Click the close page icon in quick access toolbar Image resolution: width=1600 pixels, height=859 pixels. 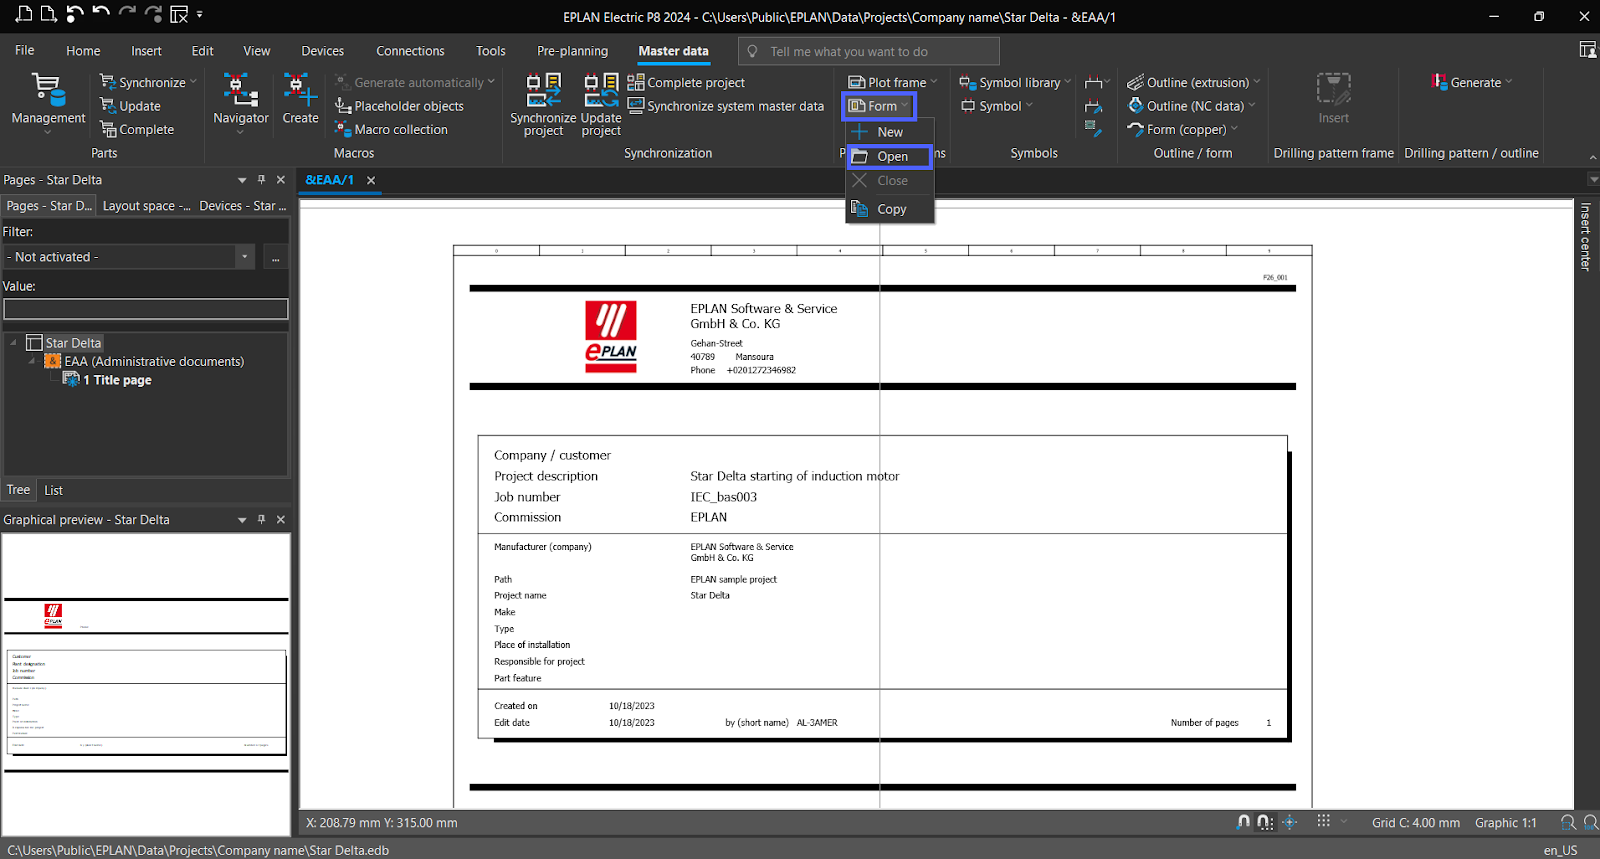point(179,14)
